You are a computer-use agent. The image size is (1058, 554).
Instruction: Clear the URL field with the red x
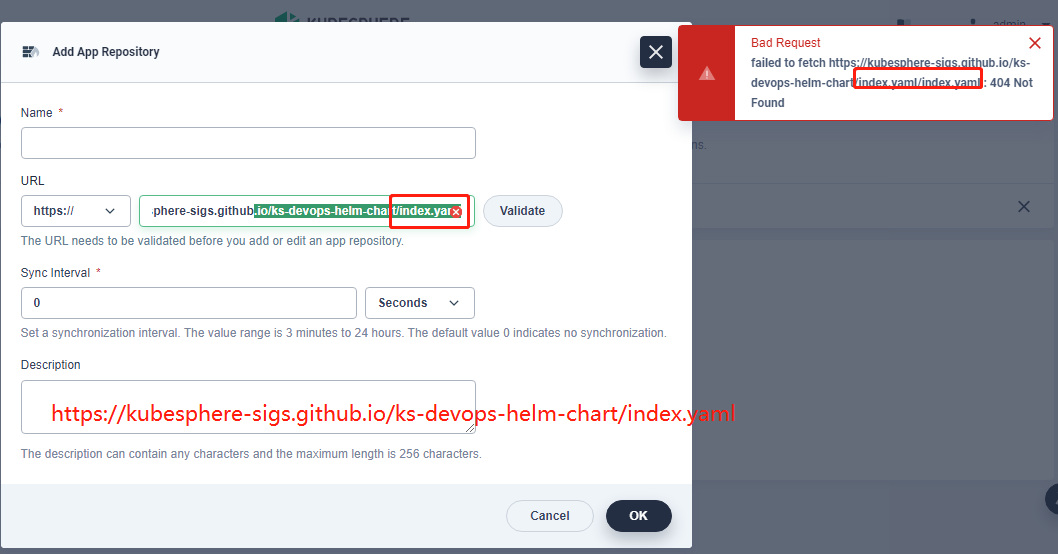coord(456,212)
